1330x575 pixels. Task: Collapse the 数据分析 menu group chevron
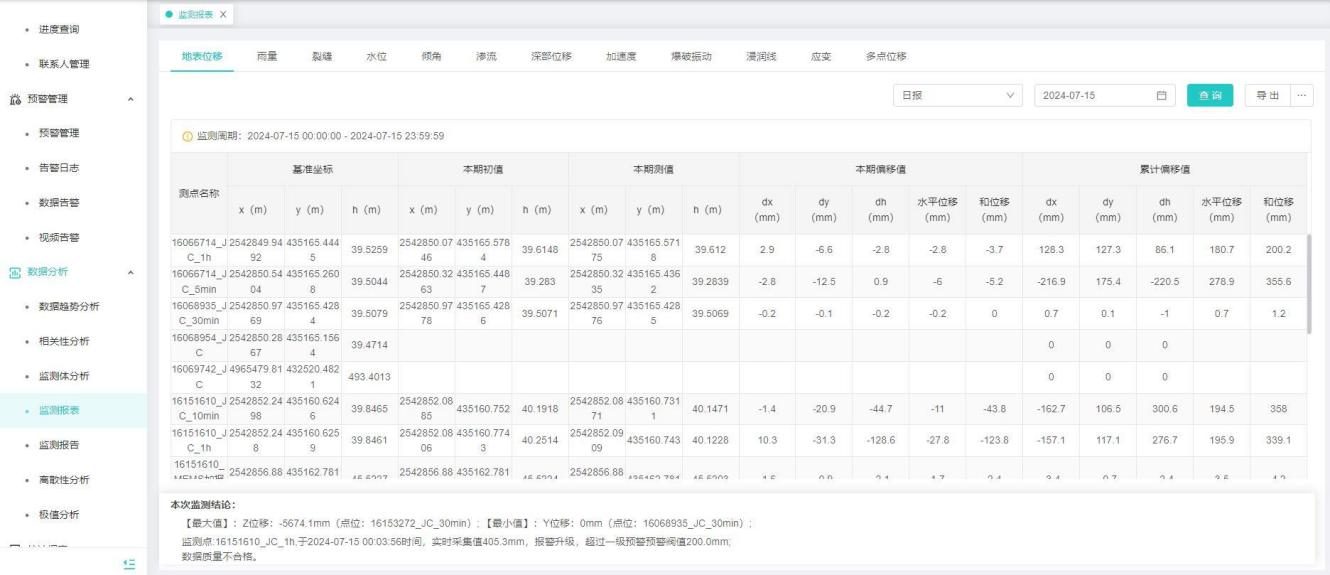pyautogui.click(x=130, y=272)
